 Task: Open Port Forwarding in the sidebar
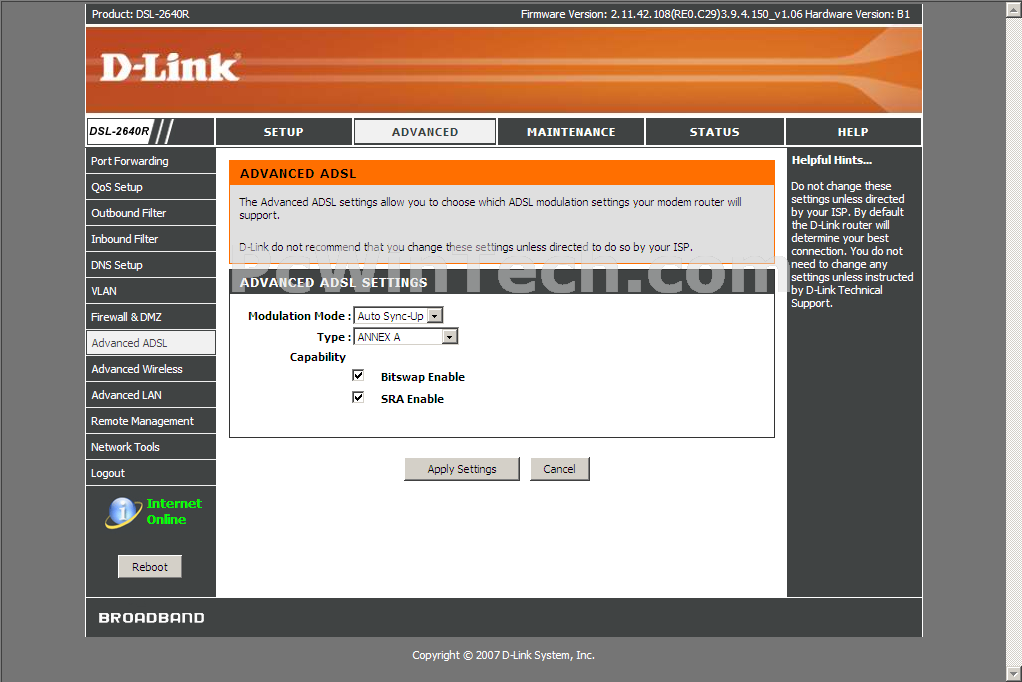[x=151, y=161]
